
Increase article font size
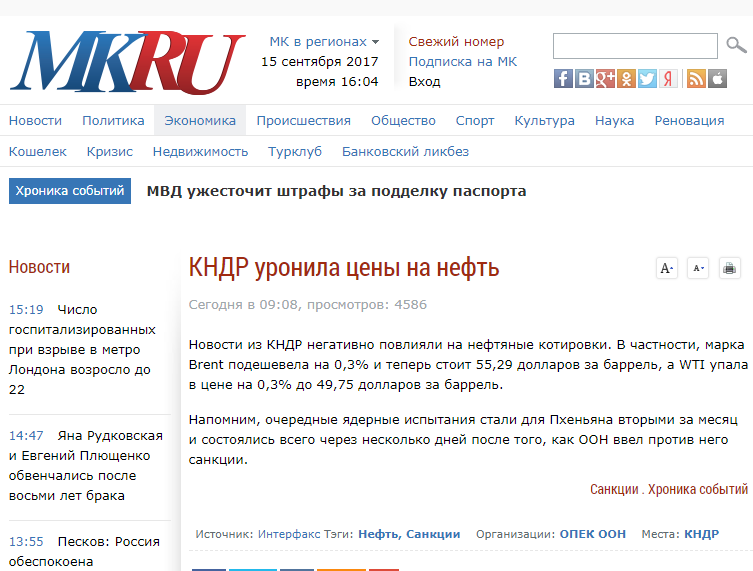coord(666,268)
